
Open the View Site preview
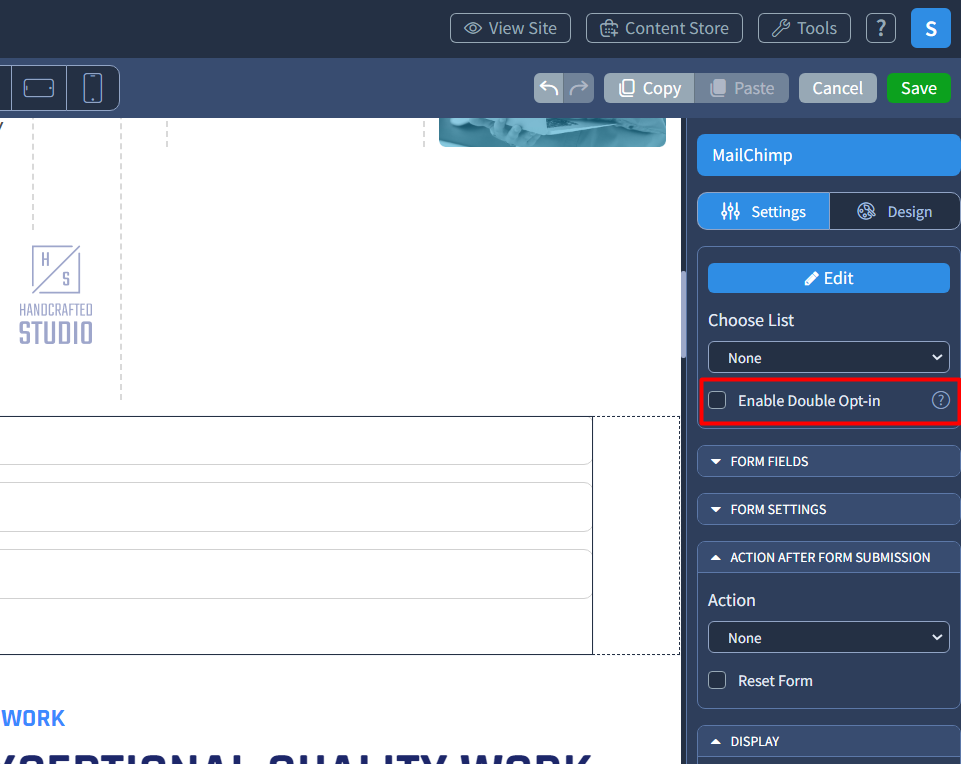(x=510, y=28)
